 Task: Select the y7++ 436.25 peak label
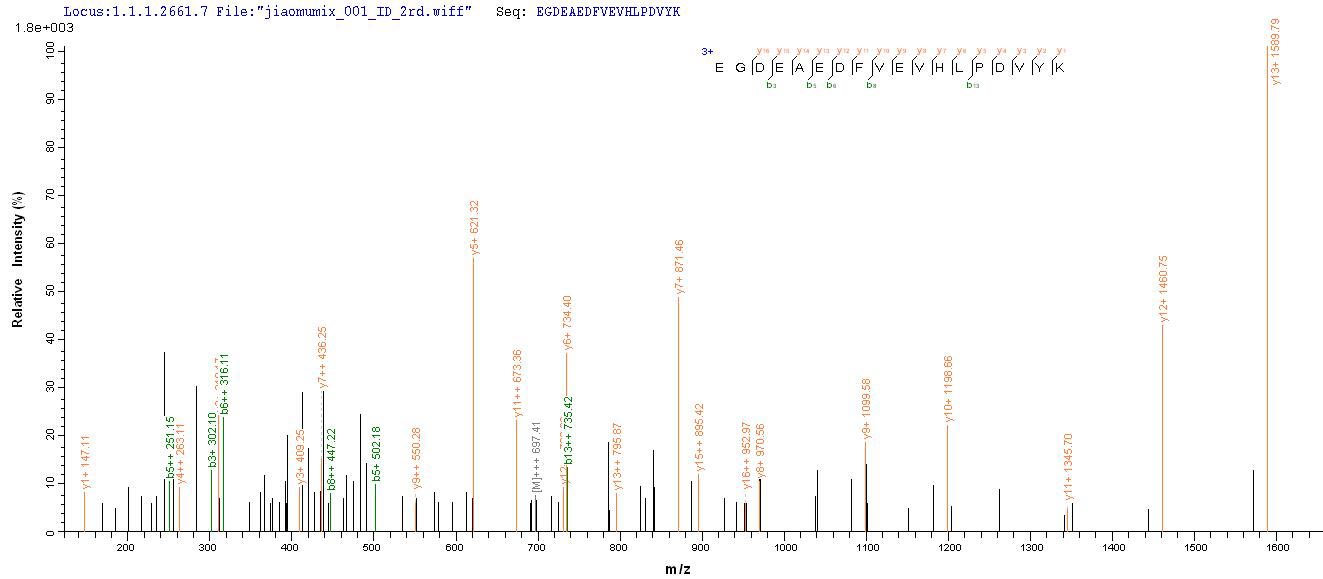point(323,357)
